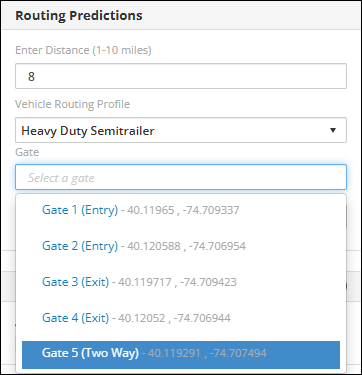Click the Vehicle Routing Profile label
The height and width of the screenshot is (375, 362).
(73, 104)
